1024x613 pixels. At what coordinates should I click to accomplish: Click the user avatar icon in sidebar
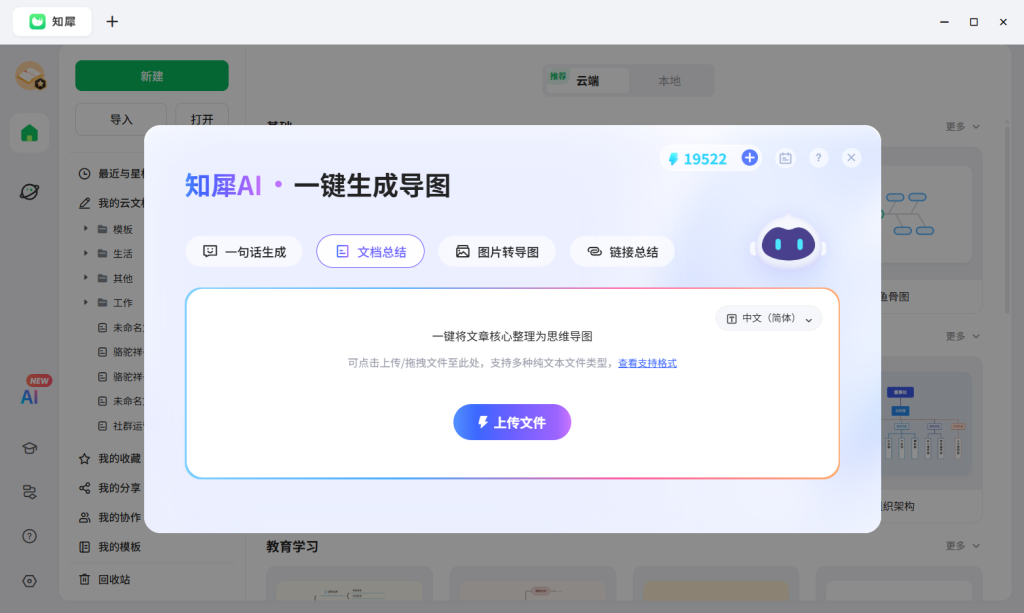click(x=31, y=76)
